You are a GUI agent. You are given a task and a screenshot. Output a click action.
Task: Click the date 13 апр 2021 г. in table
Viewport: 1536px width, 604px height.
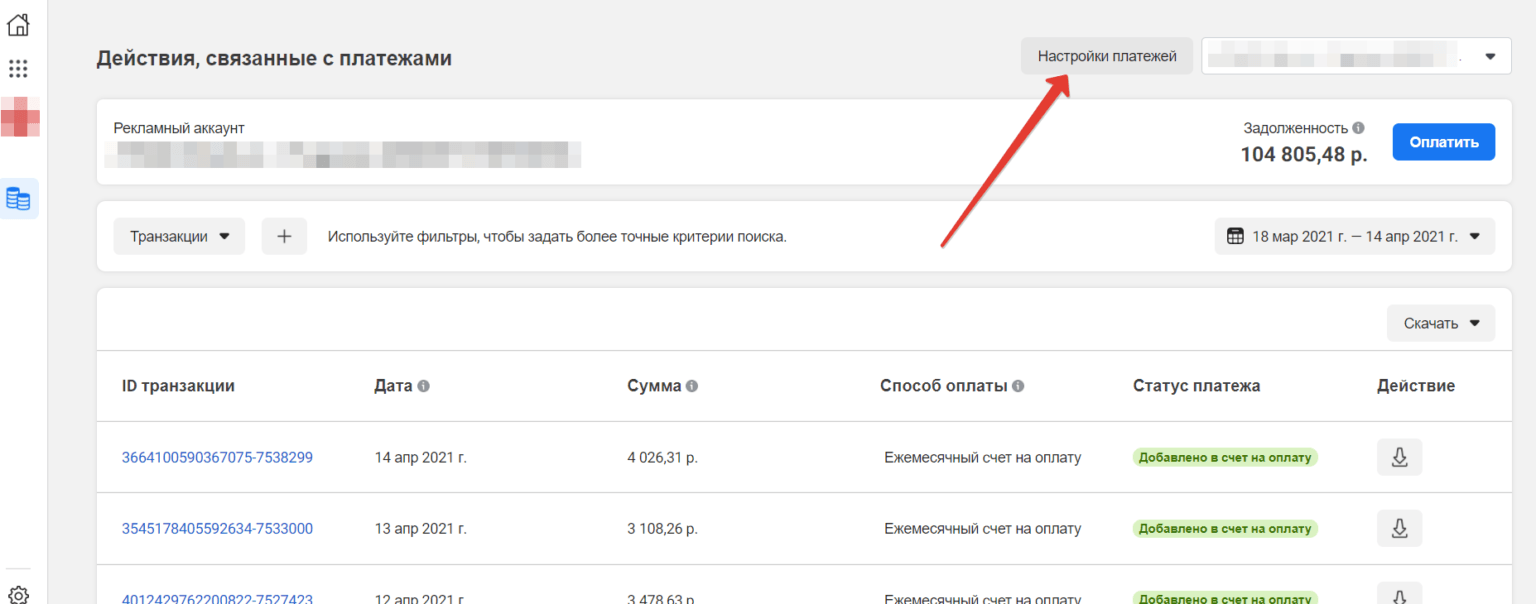pyautogui.click(x=420, y=528)
